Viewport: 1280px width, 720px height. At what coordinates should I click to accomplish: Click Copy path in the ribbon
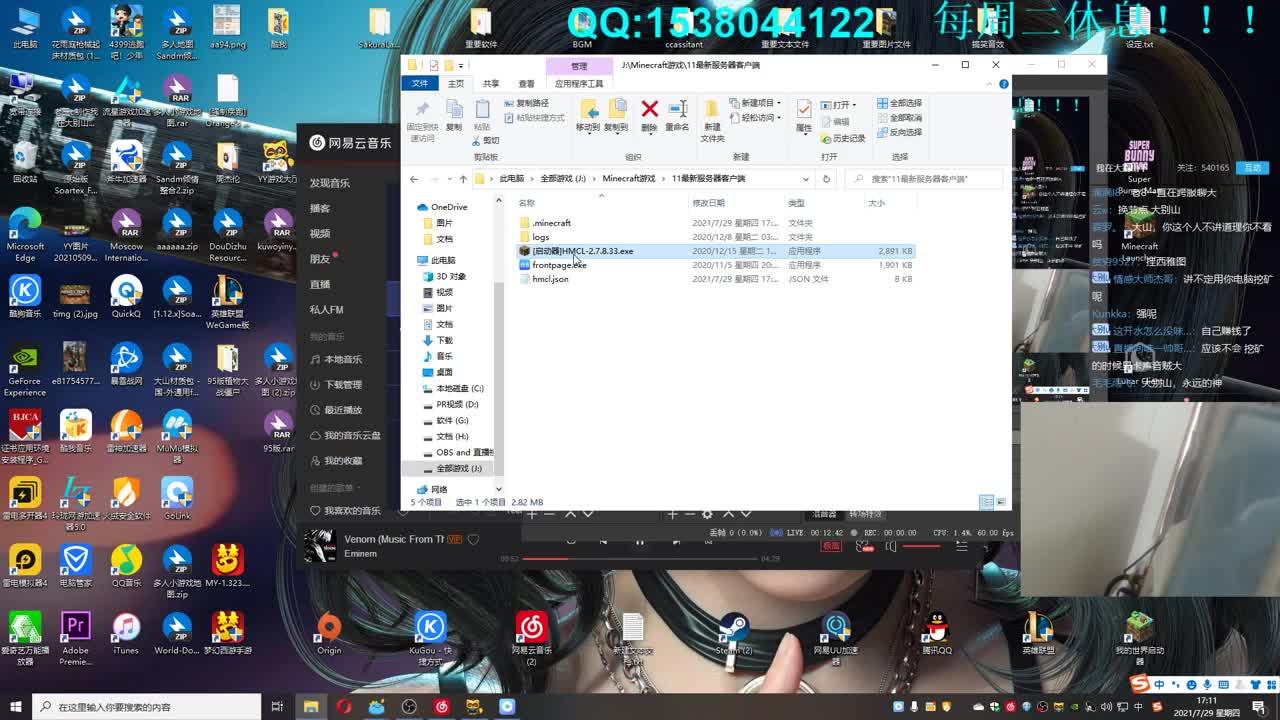(526, 103)
